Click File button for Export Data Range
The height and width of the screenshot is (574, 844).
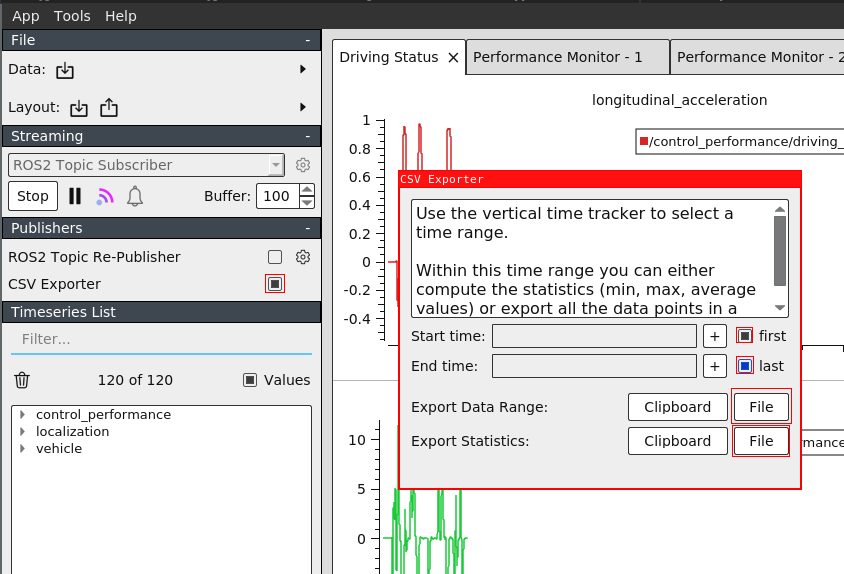(x=761, y=407)
